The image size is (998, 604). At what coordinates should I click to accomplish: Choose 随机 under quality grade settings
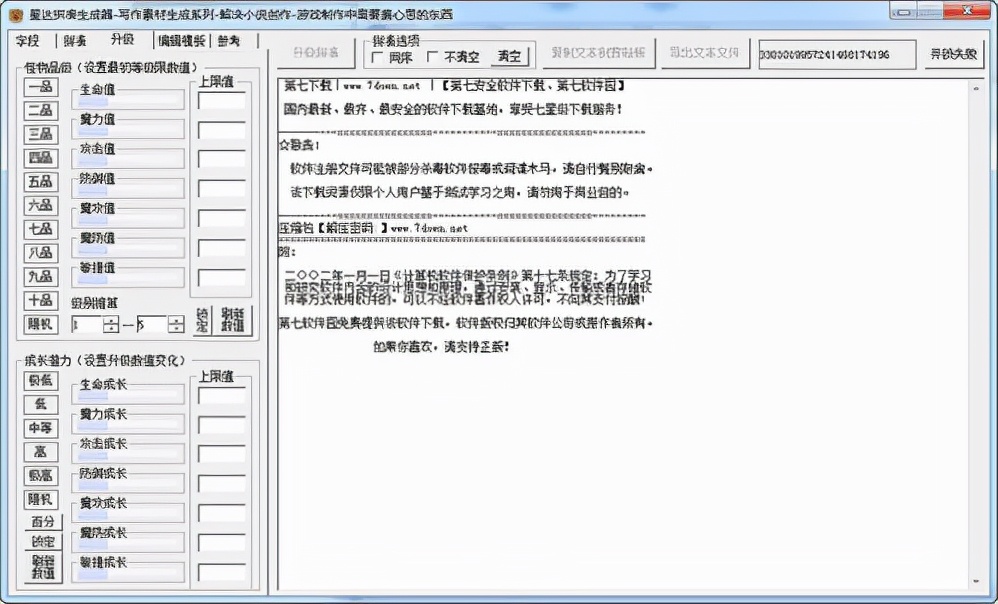pyautogui.click(x=39, y=323)
